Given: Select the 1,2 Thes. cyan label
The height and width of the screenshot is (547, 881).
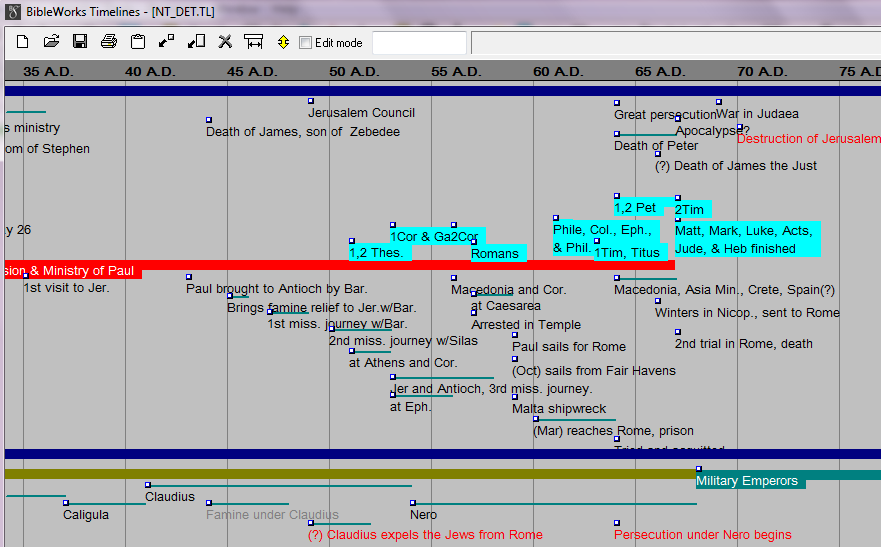Looking at the screenshot, I should pyautogui.click(x=380, y=253).
